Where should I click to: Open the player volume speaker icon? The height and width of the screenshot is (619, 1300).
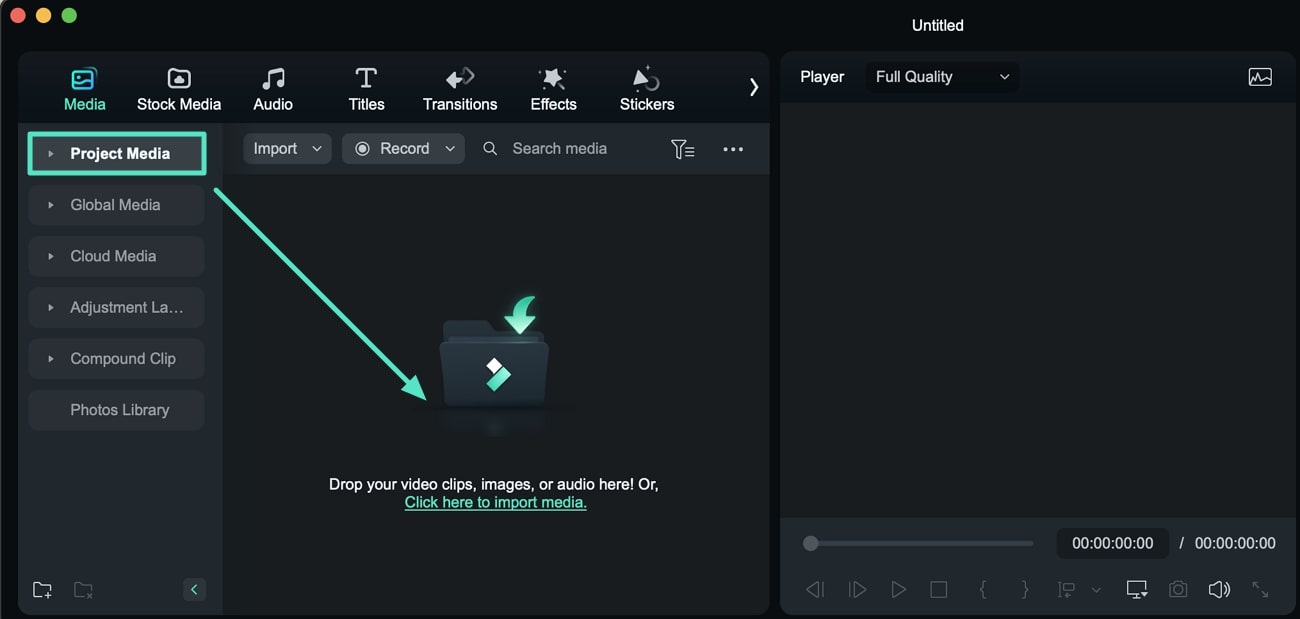tap(1219, 590)
